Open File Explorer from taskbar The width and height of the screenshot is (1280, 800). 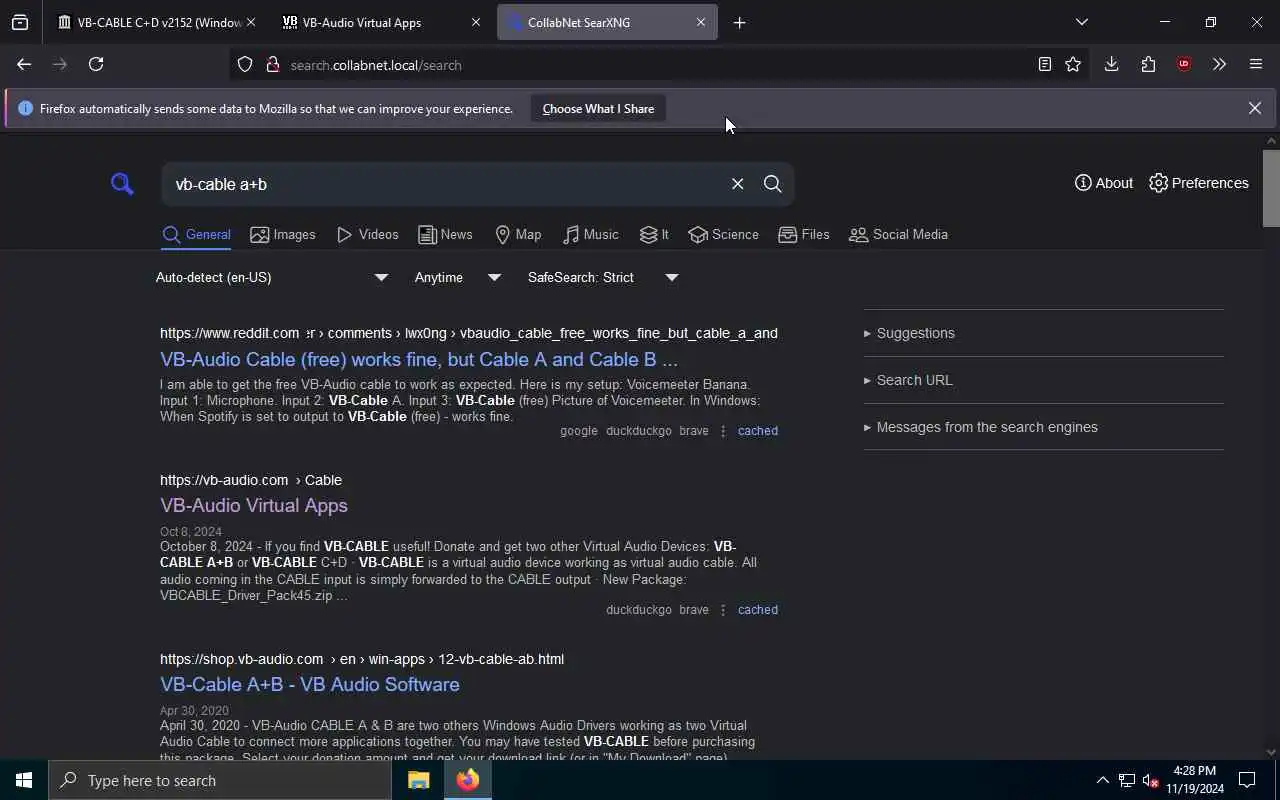[418, 780]
